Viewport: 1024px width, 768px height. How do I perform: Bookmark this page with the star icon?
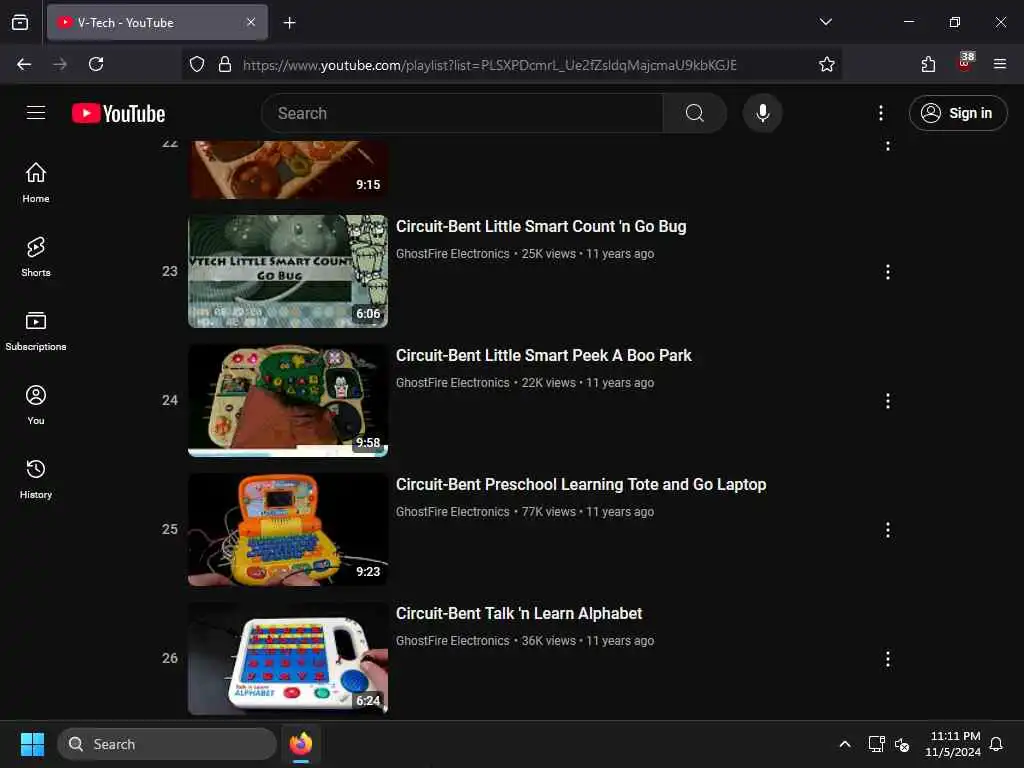[x=827, y=64]
